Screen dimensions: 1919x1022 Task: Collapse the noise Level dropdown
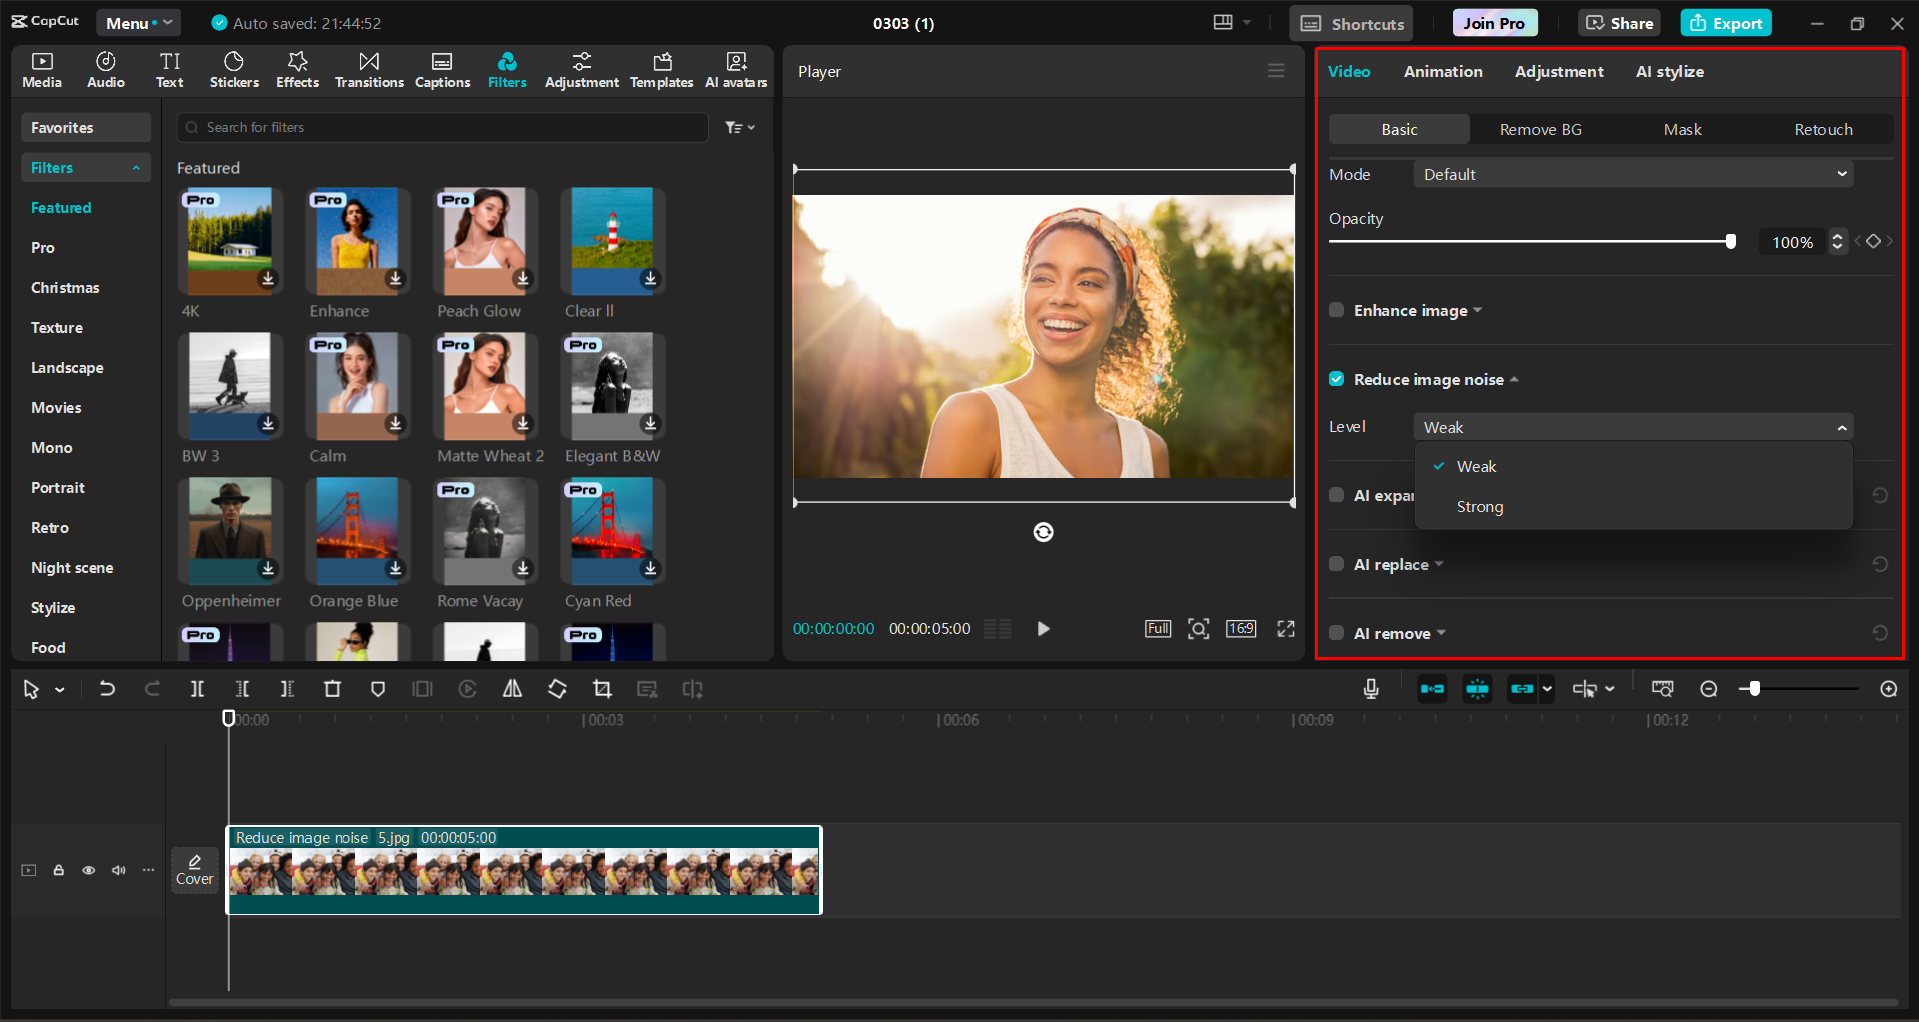[1633, 427]
